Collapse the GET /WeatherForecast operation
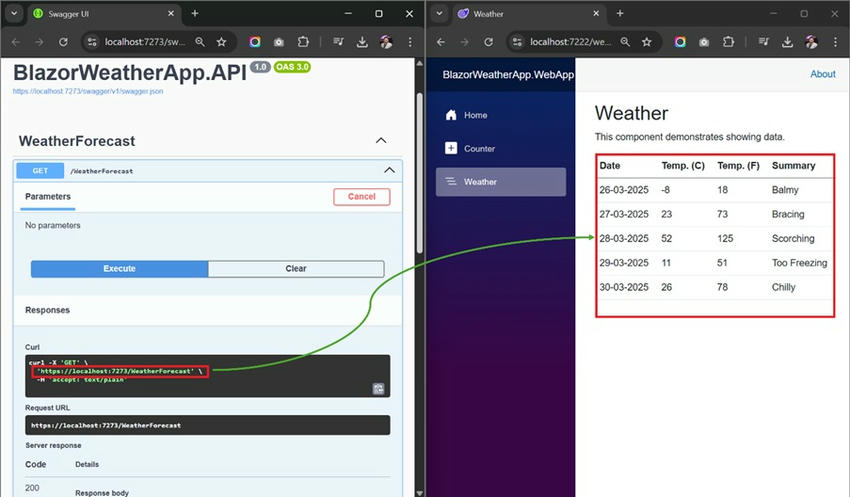This screenshot has height=497, width=850. tap(389, 170)
